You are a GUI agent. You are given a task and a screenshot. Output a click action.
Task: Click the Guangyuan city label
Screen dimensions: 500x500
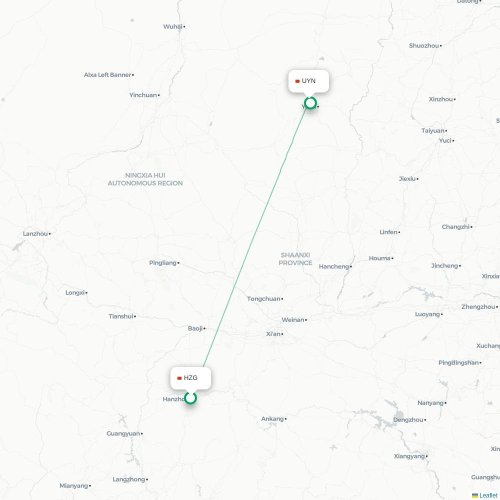click(123, 434)
